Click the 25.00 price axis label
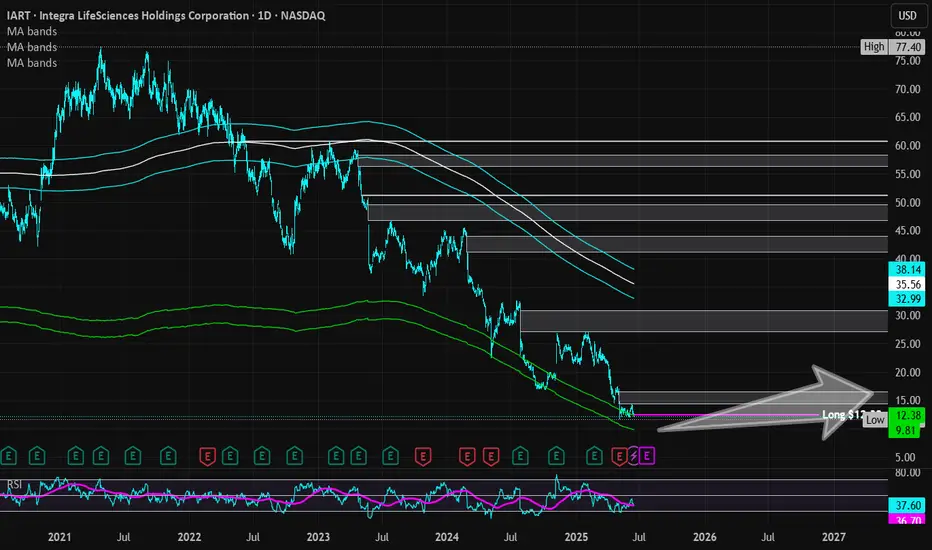The width and height of the screenshot is (932, 550). [x=908, y=344]
